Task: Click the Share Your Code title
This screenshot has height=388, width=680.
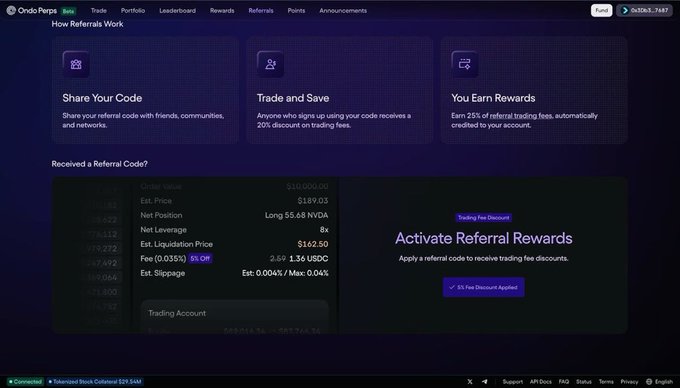Action: click(x=102, y=98)
